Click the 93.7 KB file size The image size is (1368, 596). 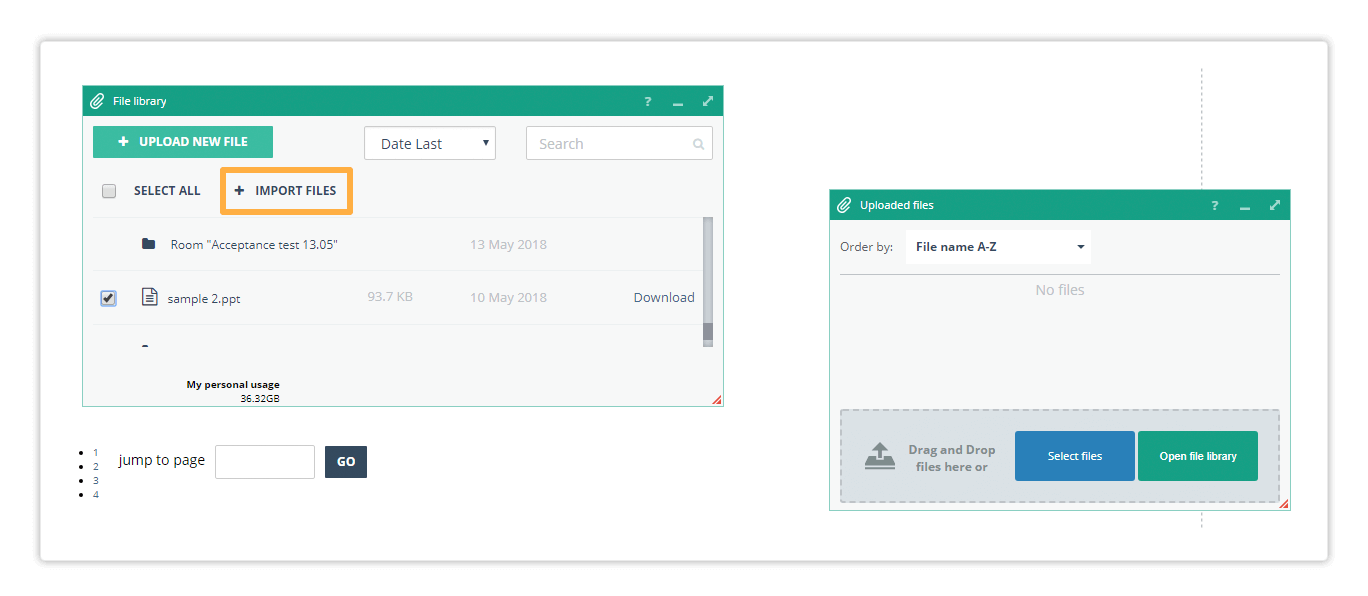[390, 297]
